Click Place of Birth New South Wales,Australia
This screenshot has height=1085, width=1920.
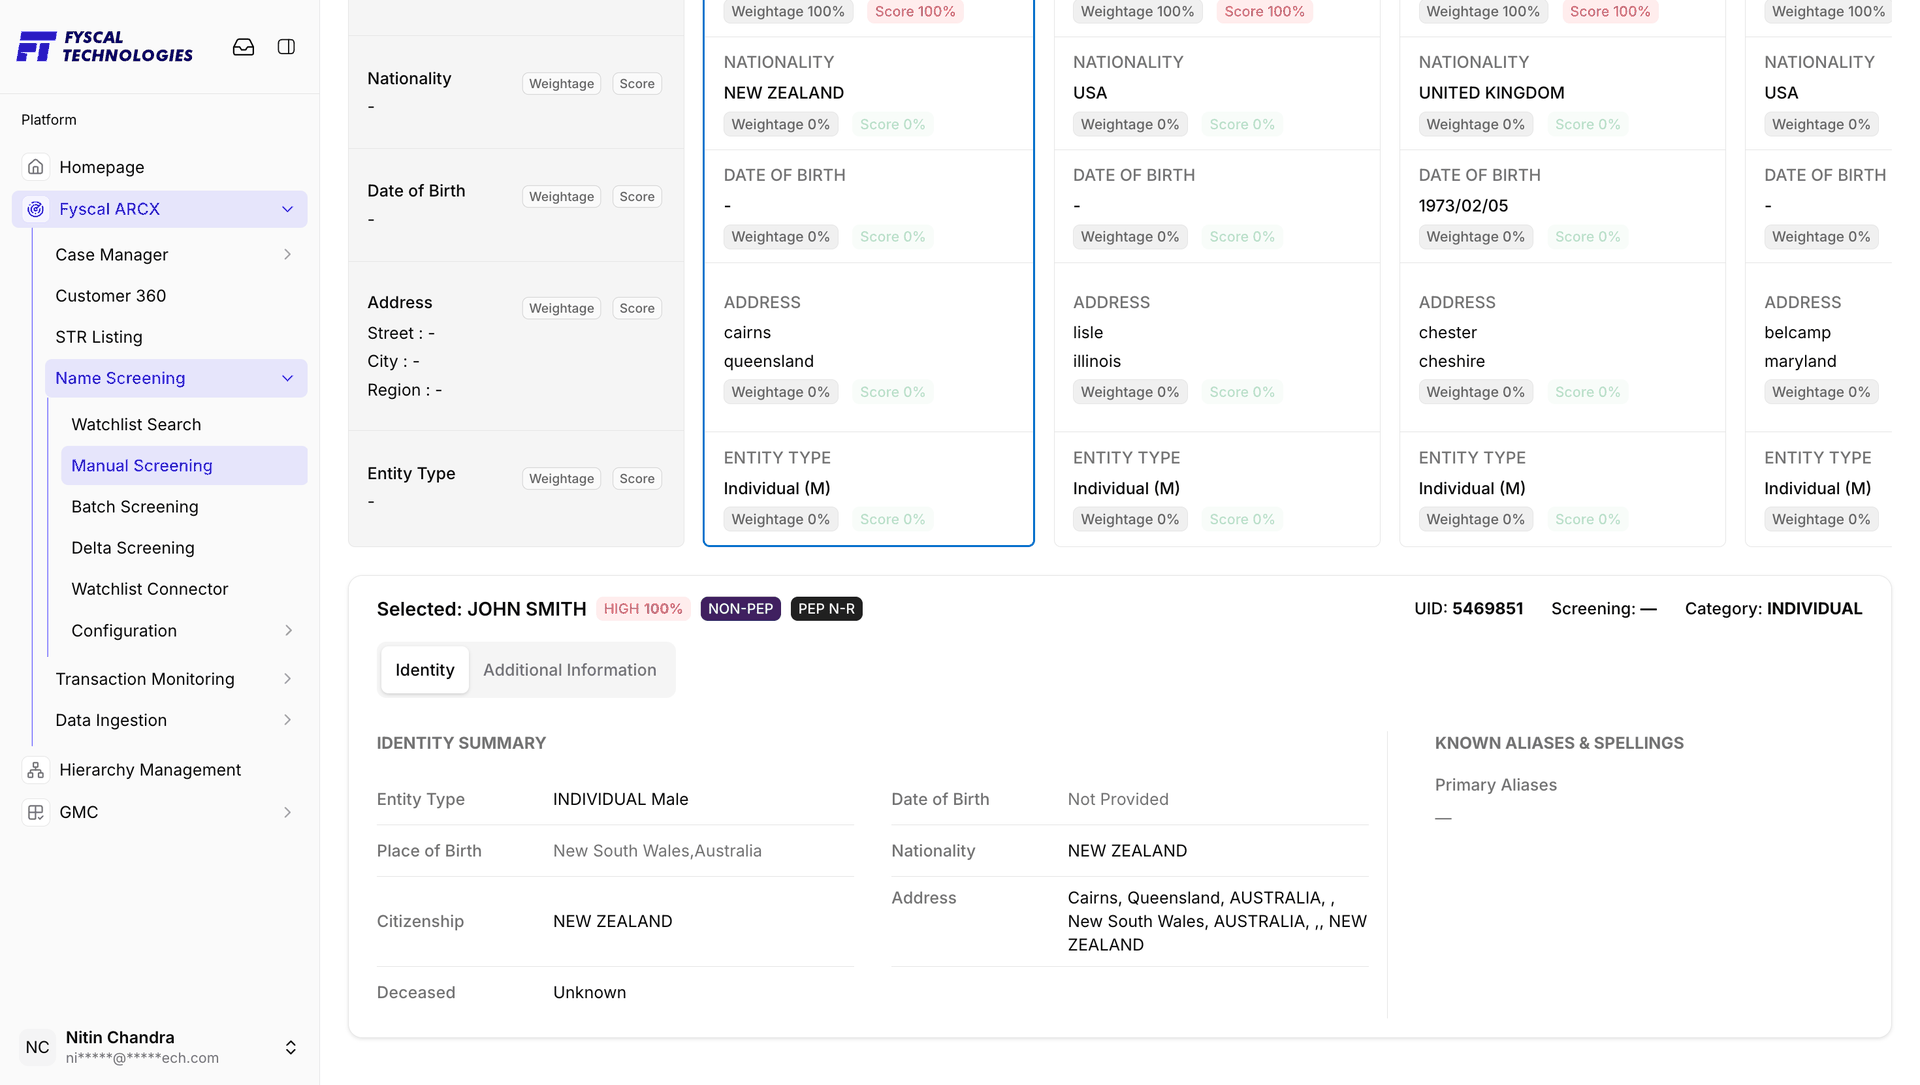click(x=657, y=851)
